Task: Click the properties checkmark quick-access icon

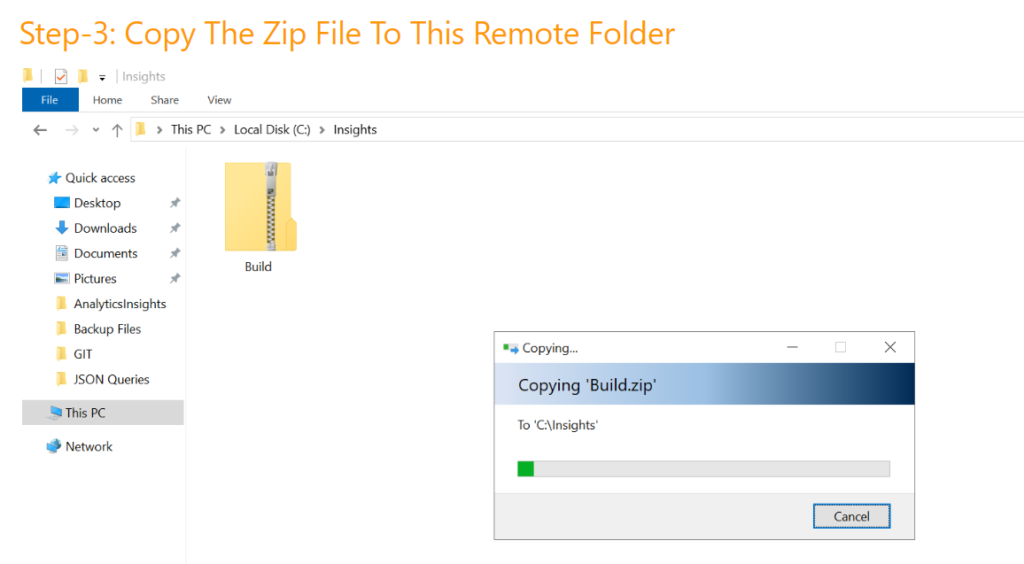Action: 61,76
